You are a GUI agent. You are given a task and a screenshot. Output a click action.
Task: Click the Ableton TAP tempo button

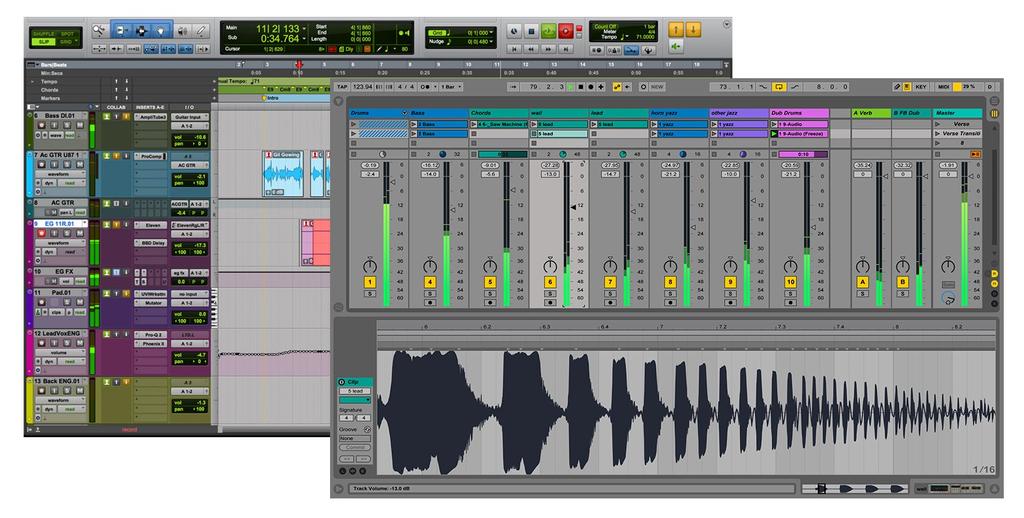(343, 87)
